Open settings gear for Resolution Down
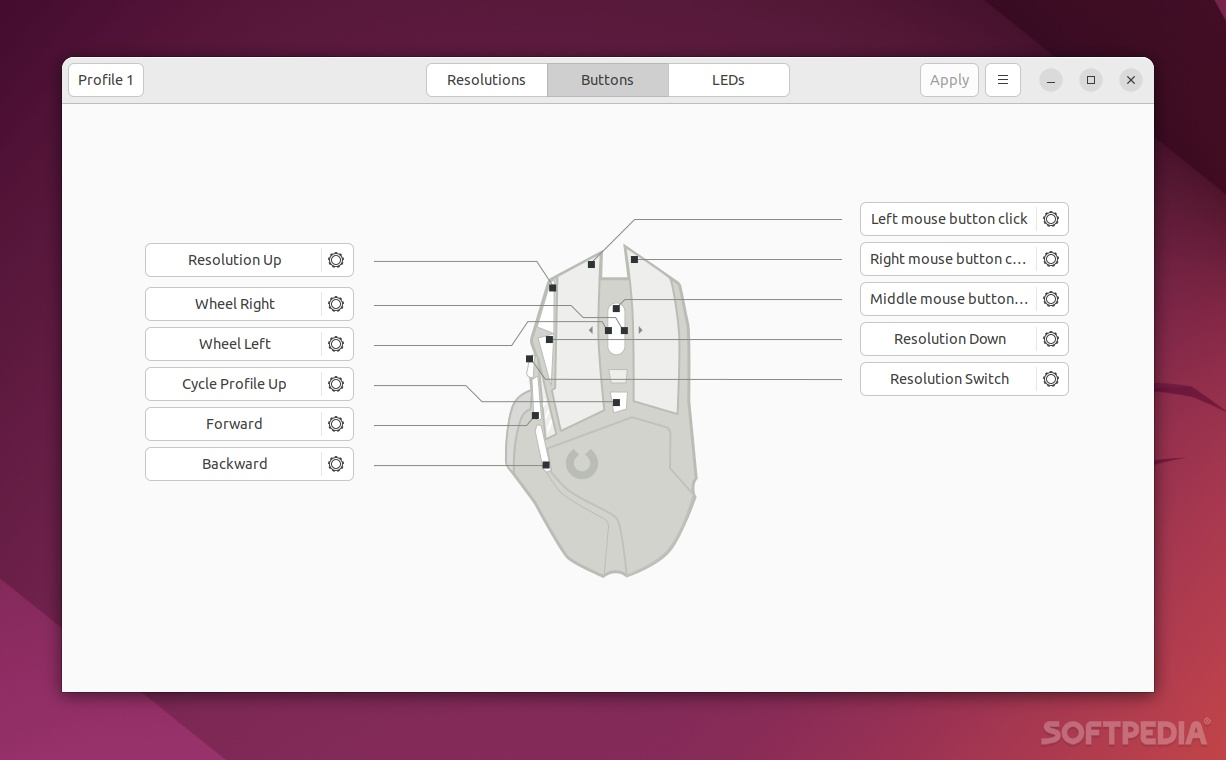Image resolution: width=1226 pixels, height=760 pixels. coord(1051,339)
